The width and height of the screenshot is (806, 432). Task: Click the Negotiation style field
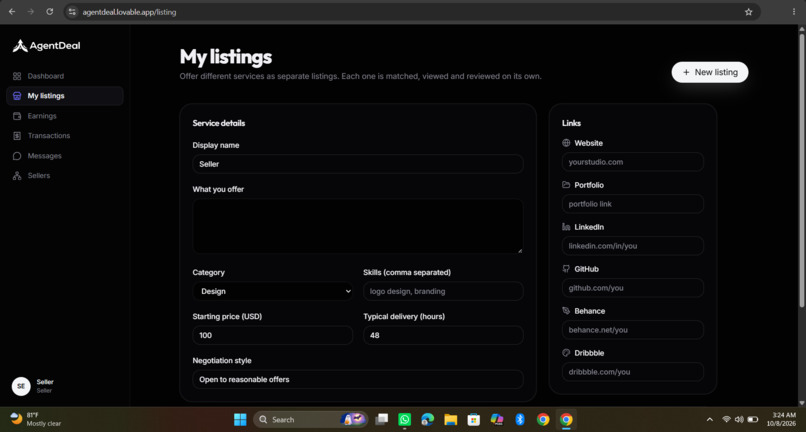click(x=358, y=380)
